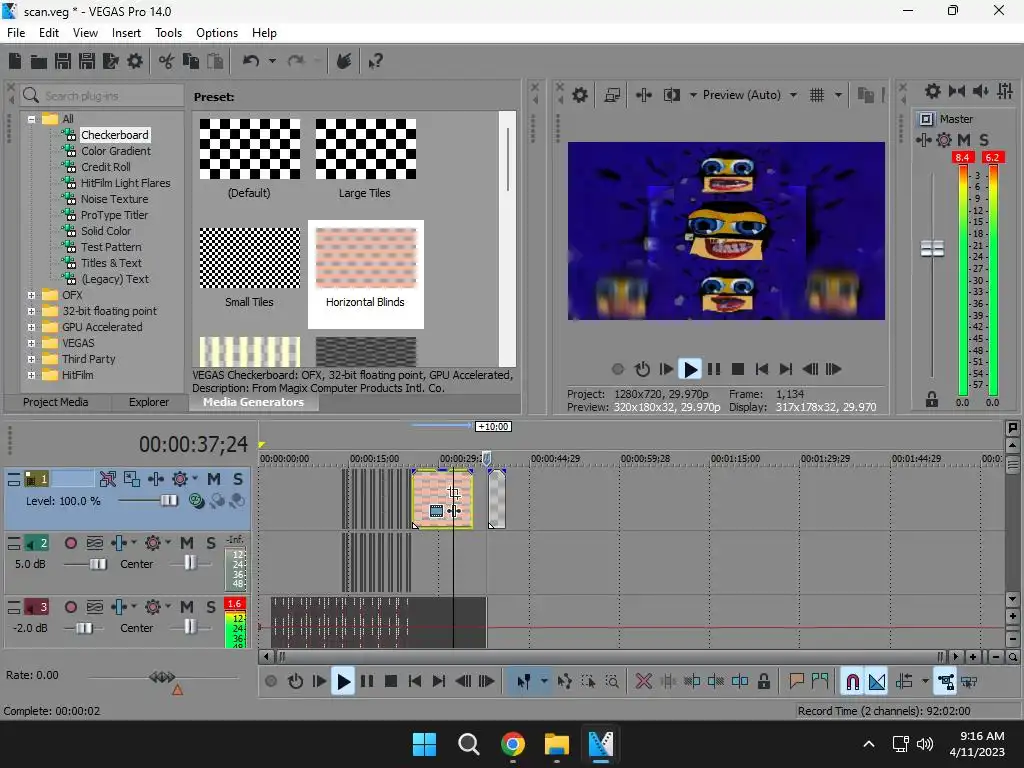Open the Options menu

pyautogui.click(x=217, y=33)
